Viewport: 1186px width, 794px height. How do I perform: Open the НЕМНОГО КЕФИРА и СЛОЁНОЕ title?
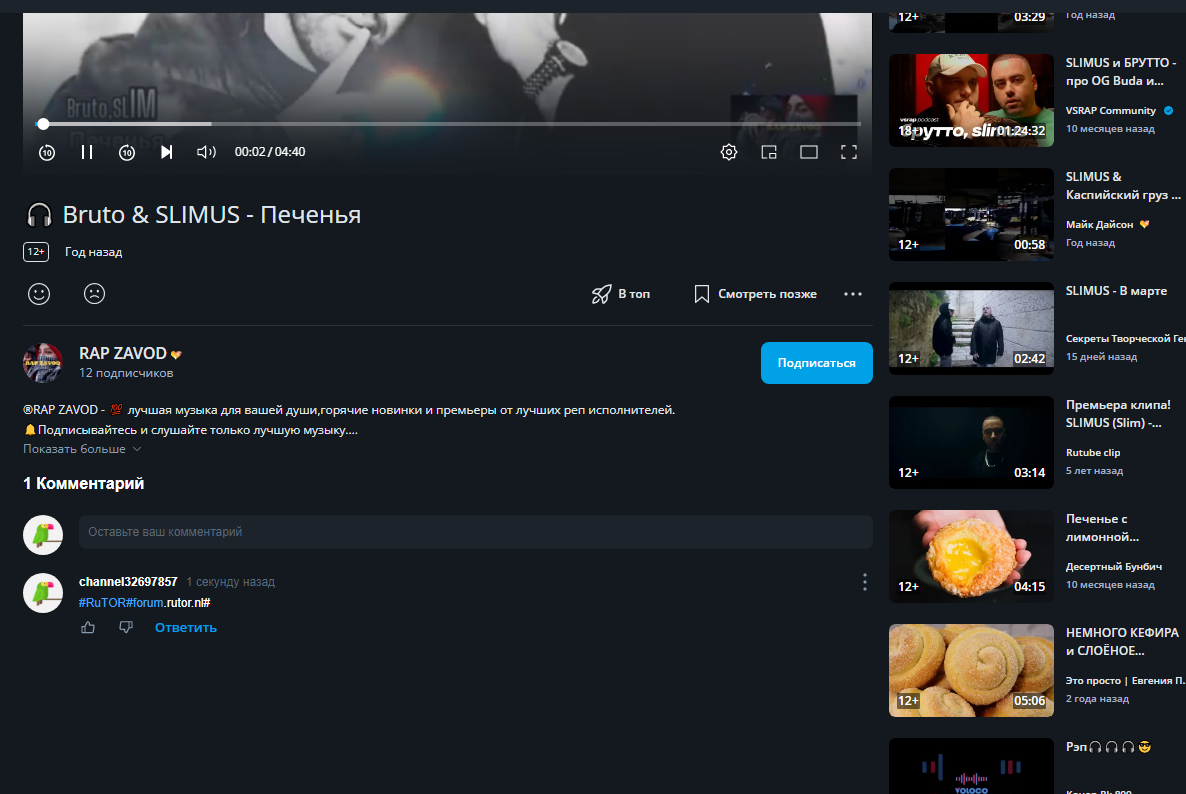pos(1122,641)
